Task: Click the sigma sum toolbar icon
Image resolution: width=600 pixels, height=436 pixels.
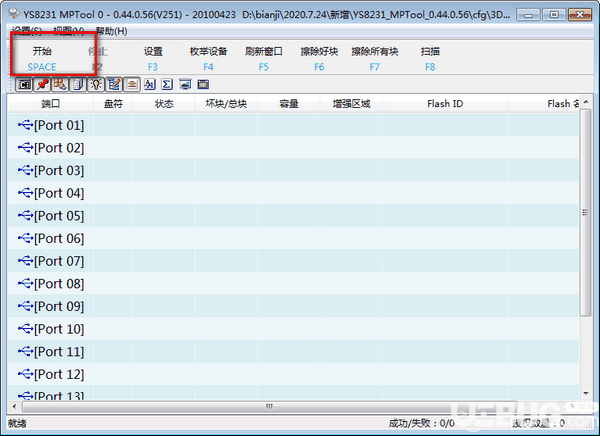Action: [x=167, y=84]
